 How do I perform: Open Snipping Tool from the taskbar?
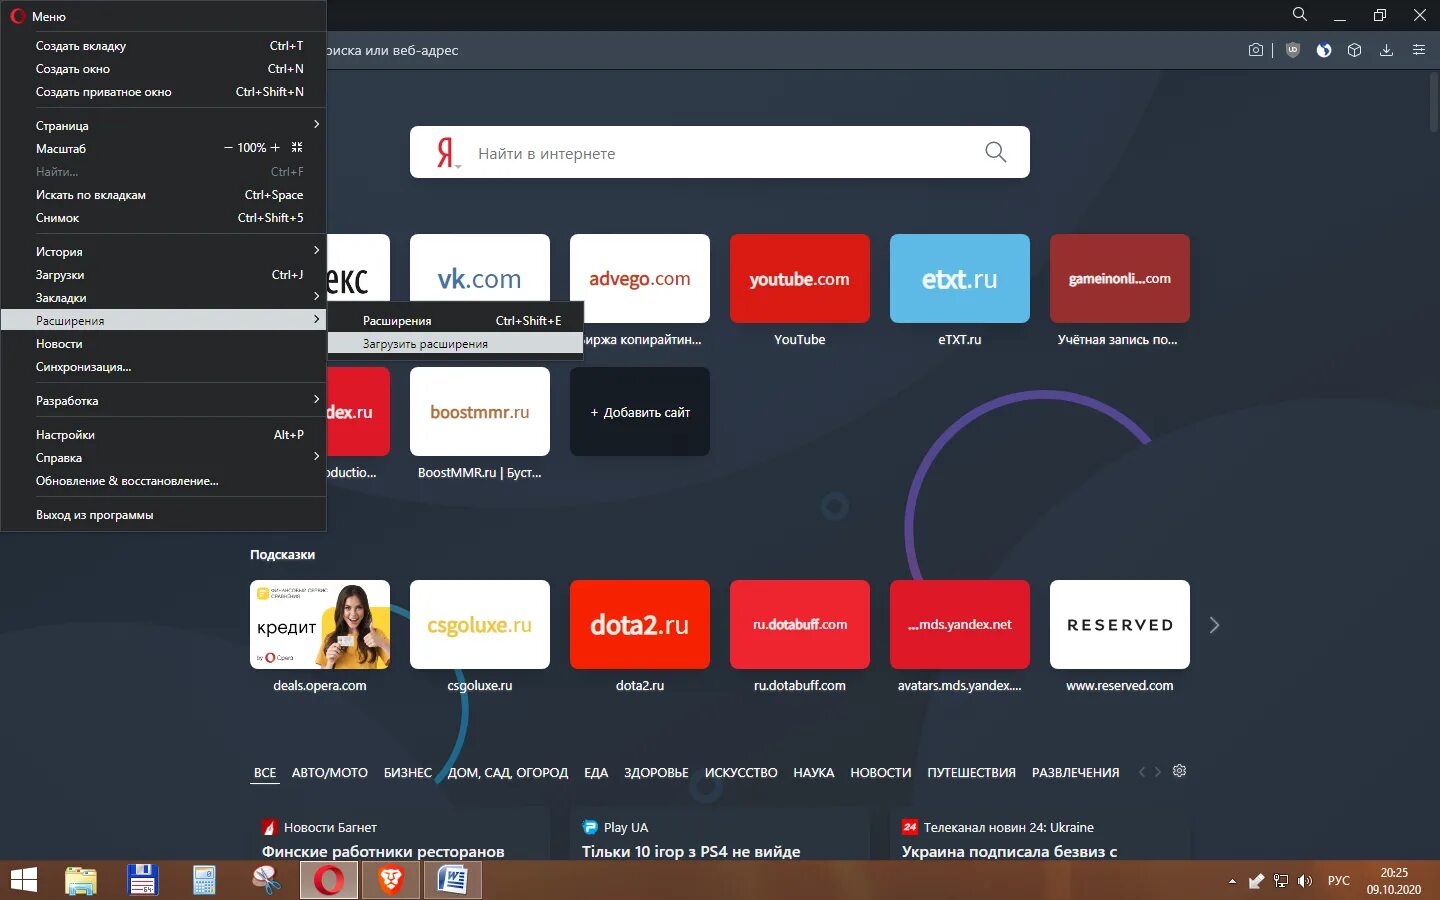point(266,880)
